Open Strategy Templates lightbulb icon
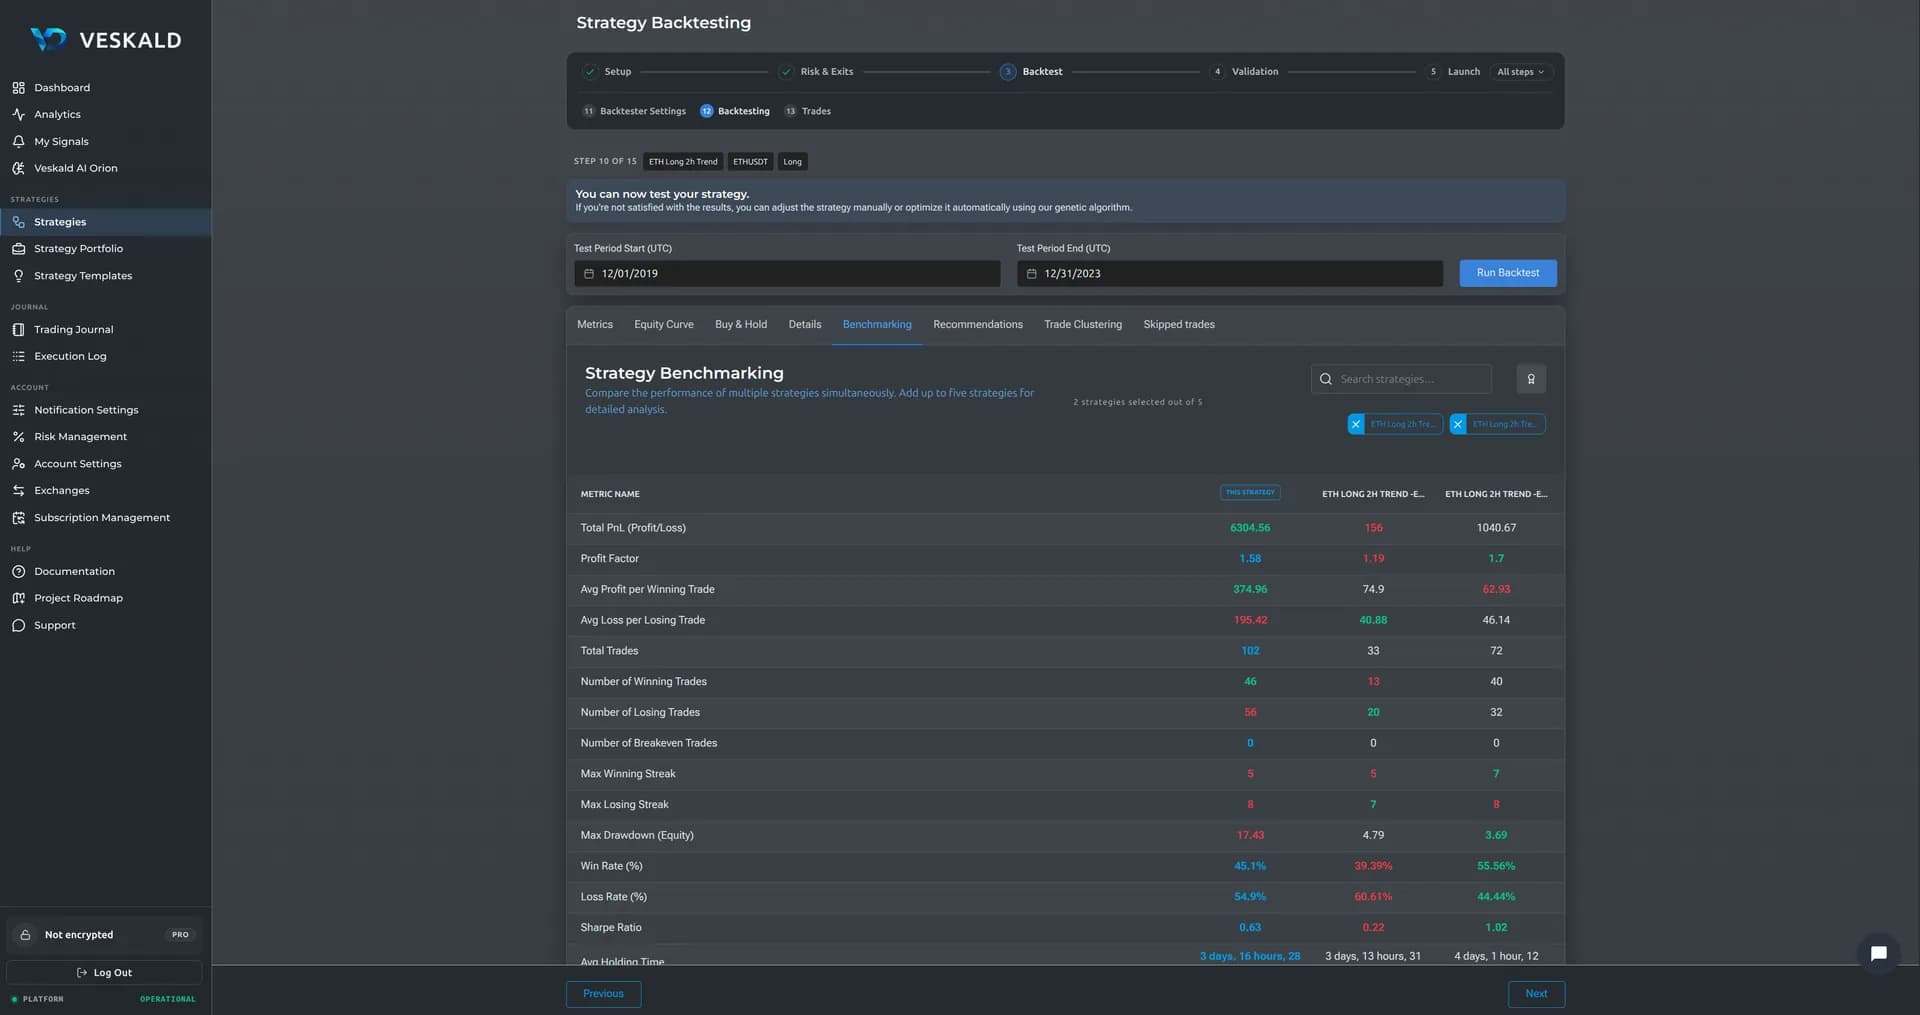The image size is (1920, 1015). [18, 276]
